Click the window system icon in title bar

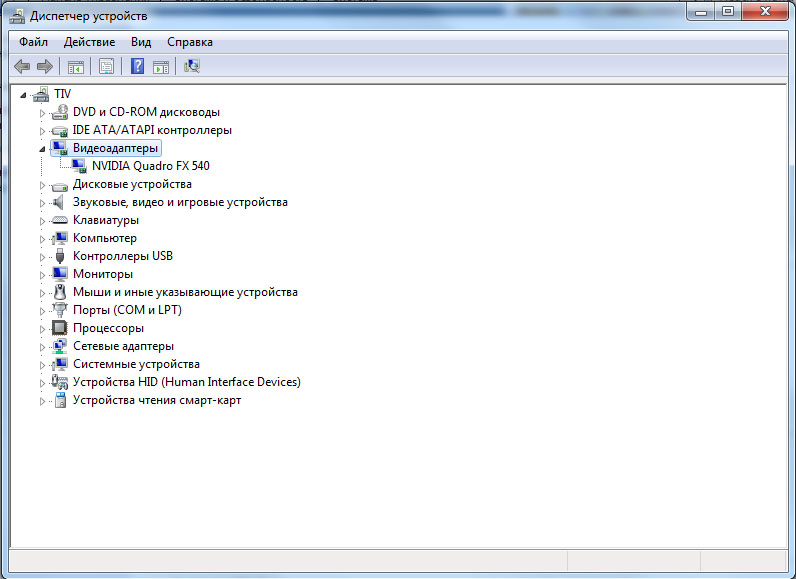pos(17,16)
